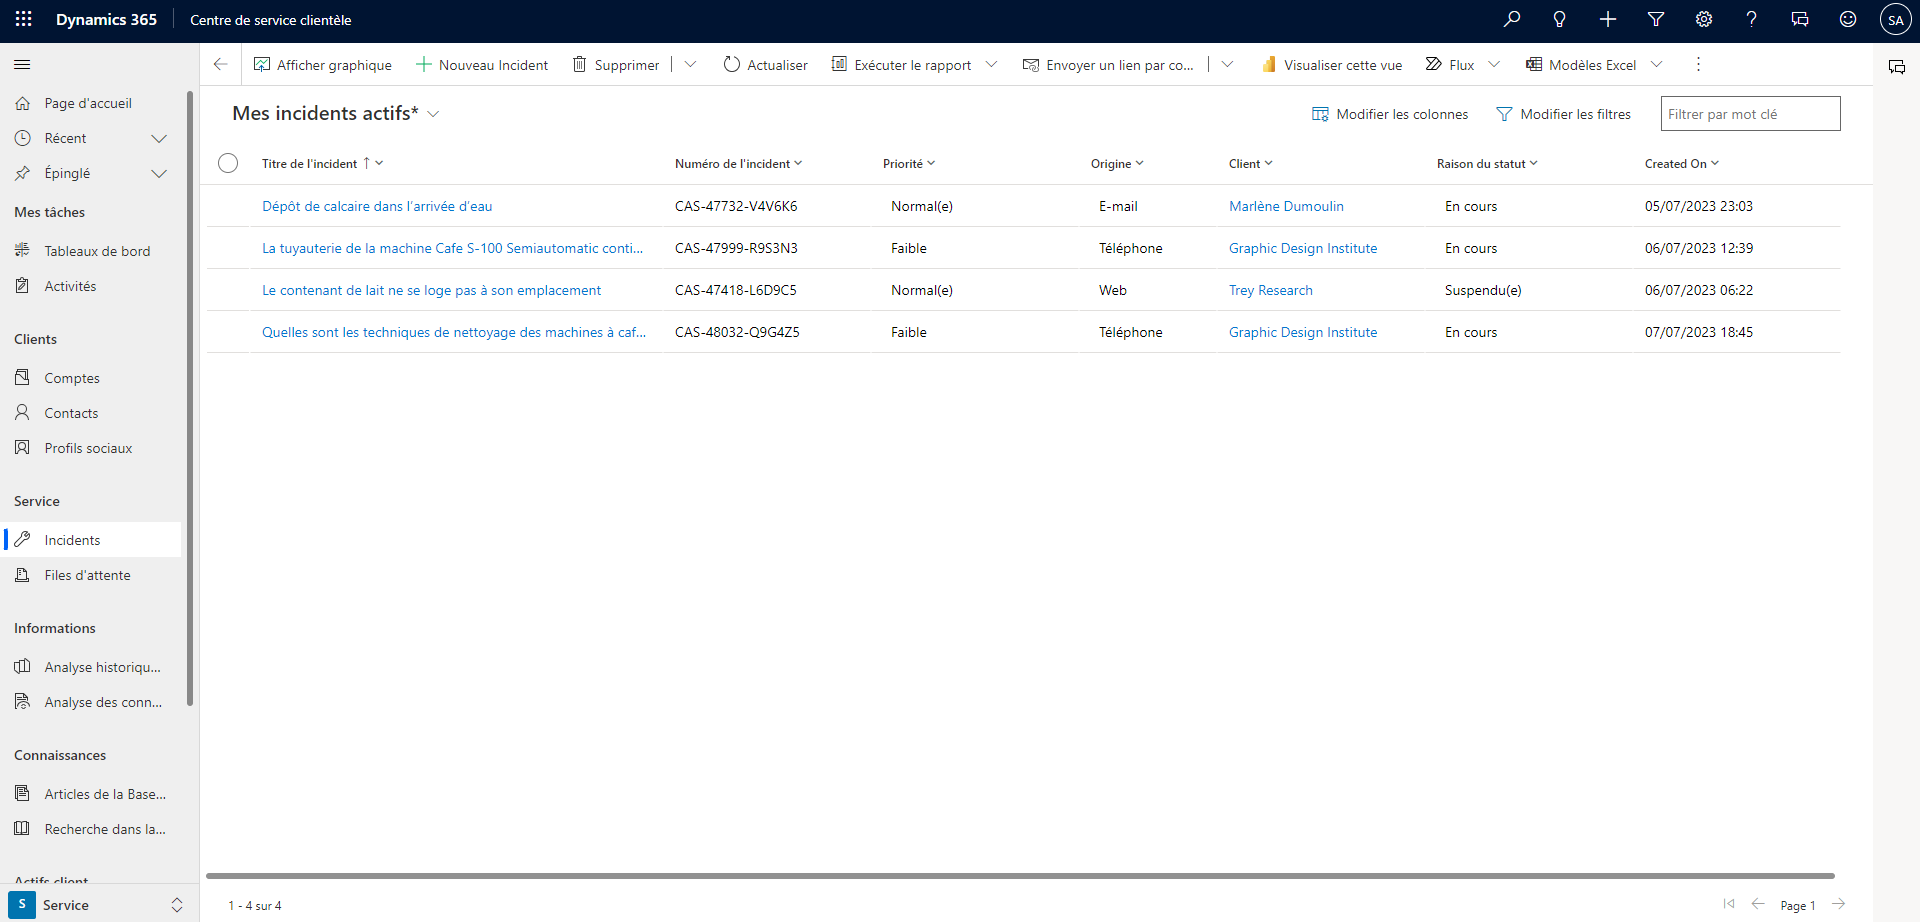
Task: Open advanced find funnel icon
Action: coord(1656,19)
